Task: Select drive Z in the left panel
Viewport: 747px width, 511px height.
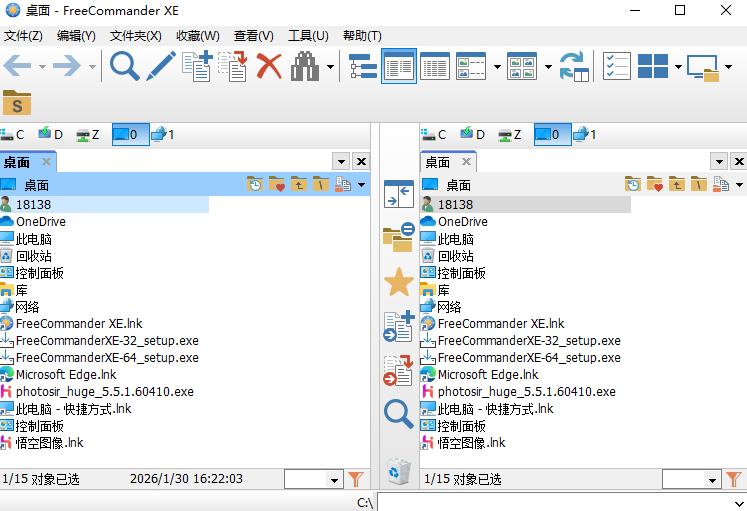Action: tap(88, 135)
